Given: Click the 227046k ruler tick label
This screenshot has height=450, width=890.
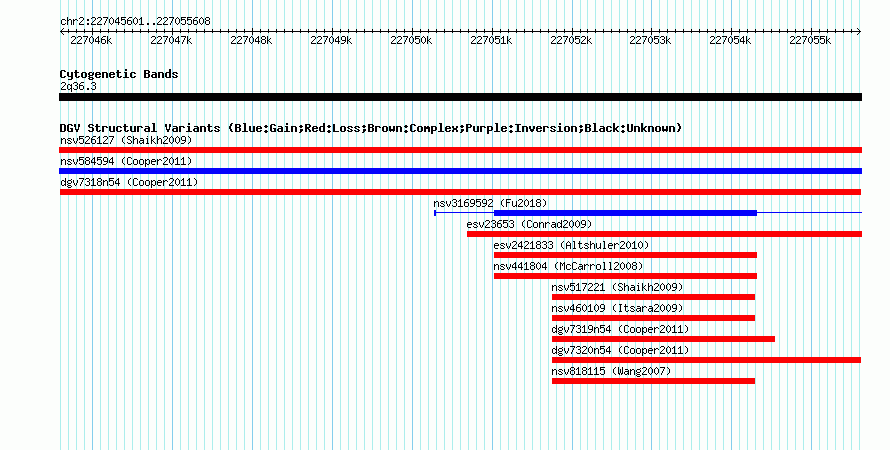Looking at the screenshot, I should point(91,40).
